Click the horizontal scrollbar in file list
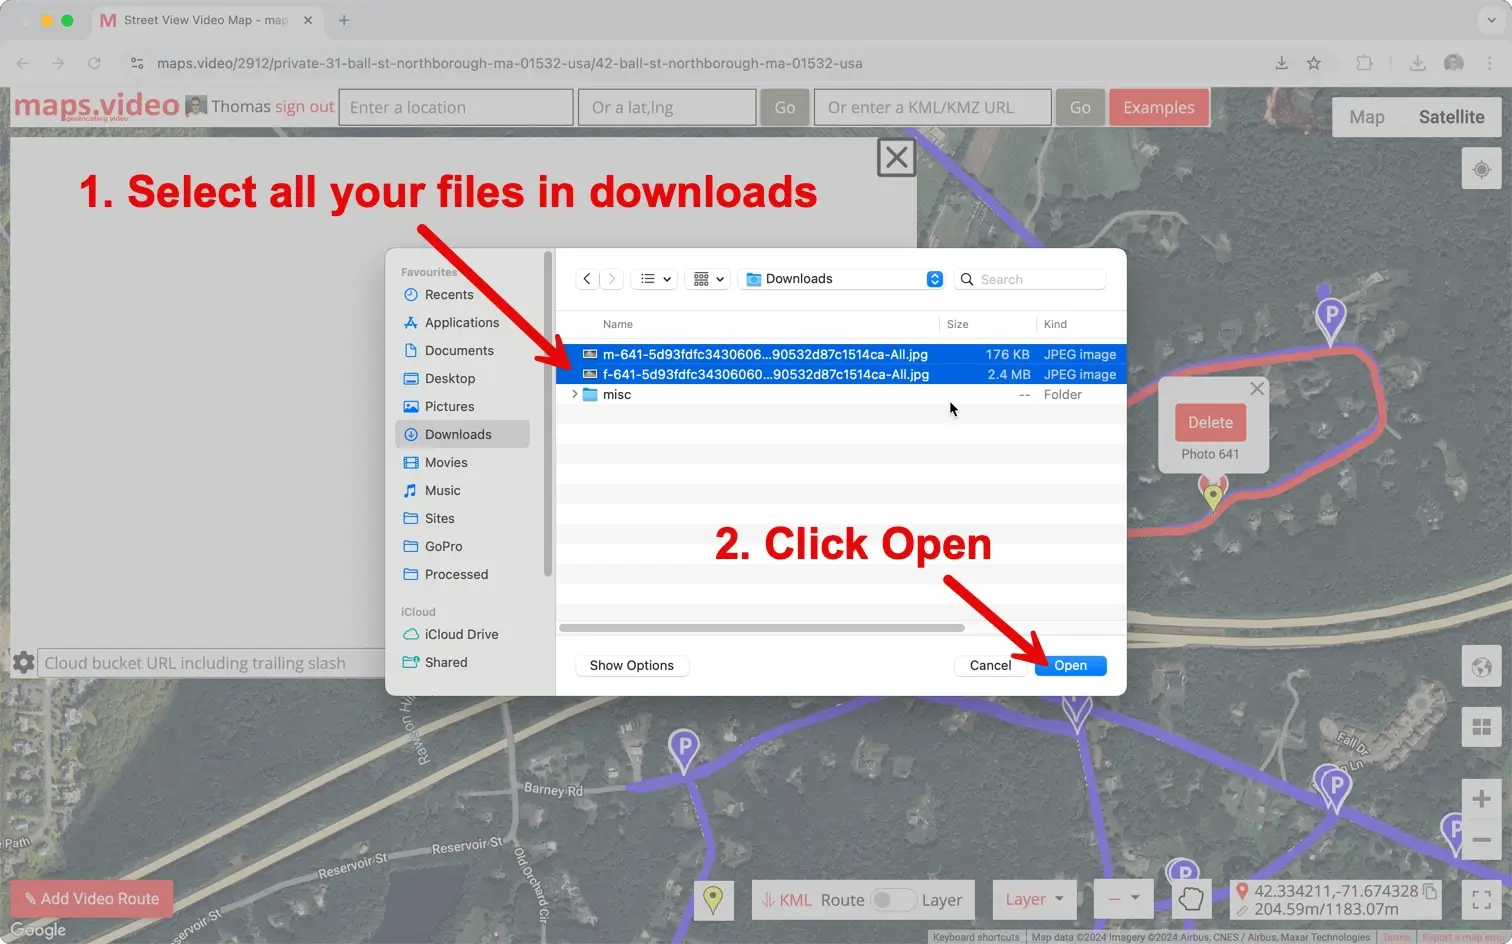This screenshot has height=944, width=1512. (762, 628)
